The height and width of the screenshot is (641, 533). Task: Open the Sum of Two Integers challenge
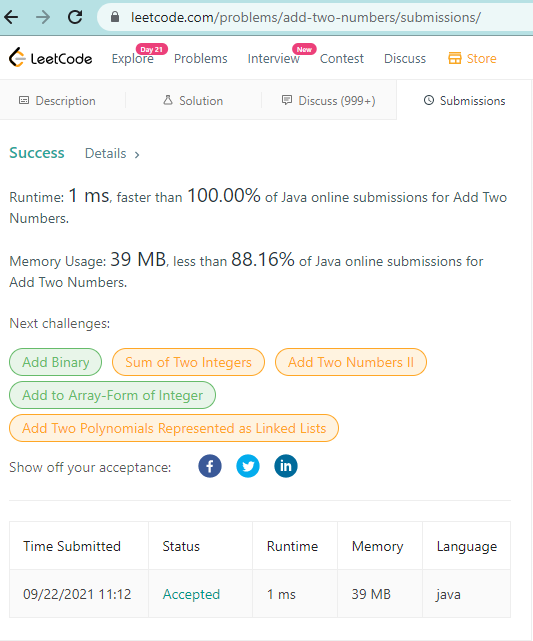(x=188, y=362)
